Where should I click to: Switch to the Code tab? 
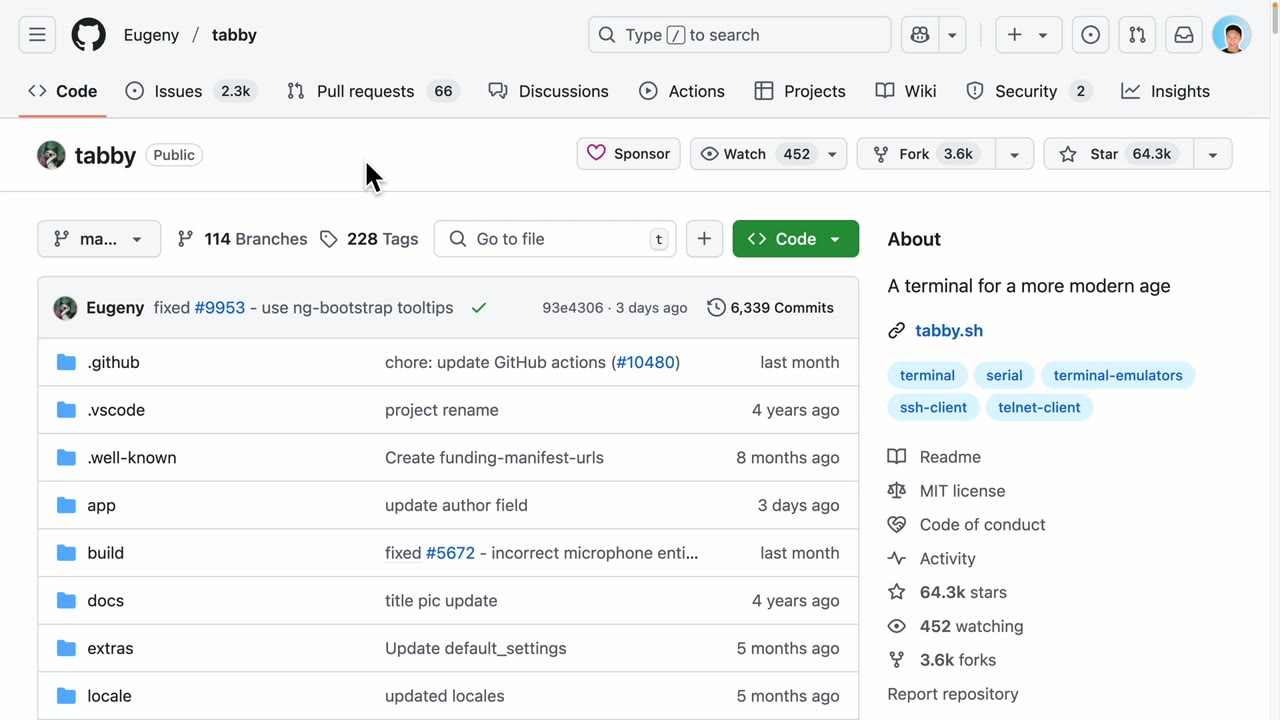(x=63, y=91)
